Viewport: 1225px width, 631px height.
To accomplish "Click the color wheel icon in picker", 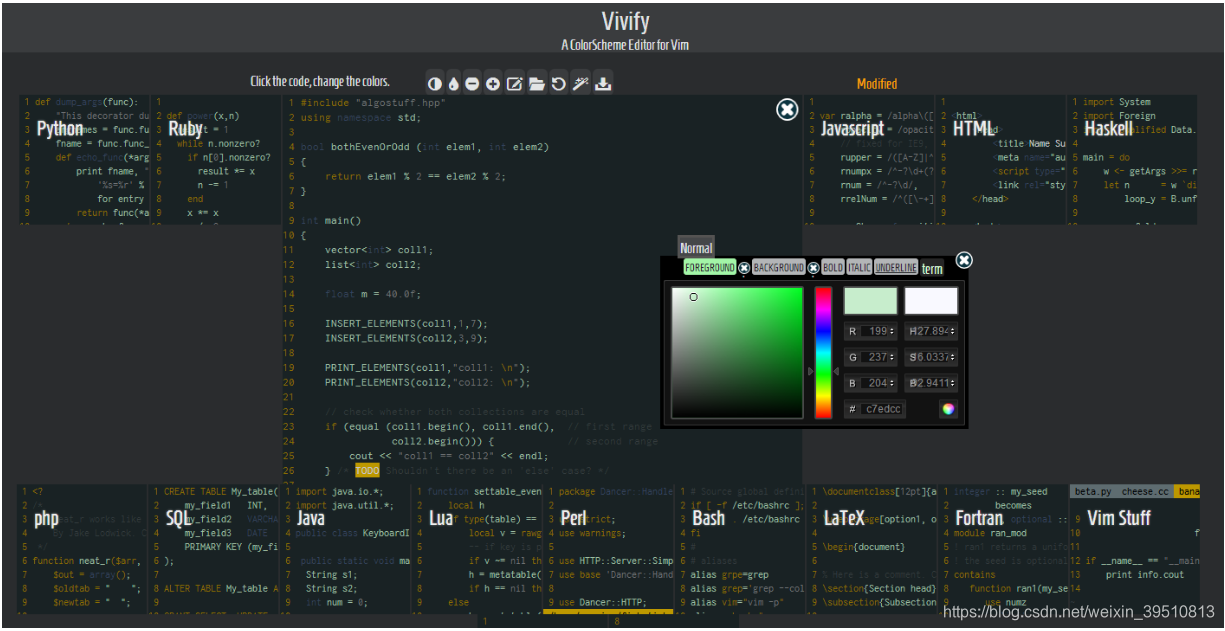I will 948,409.
